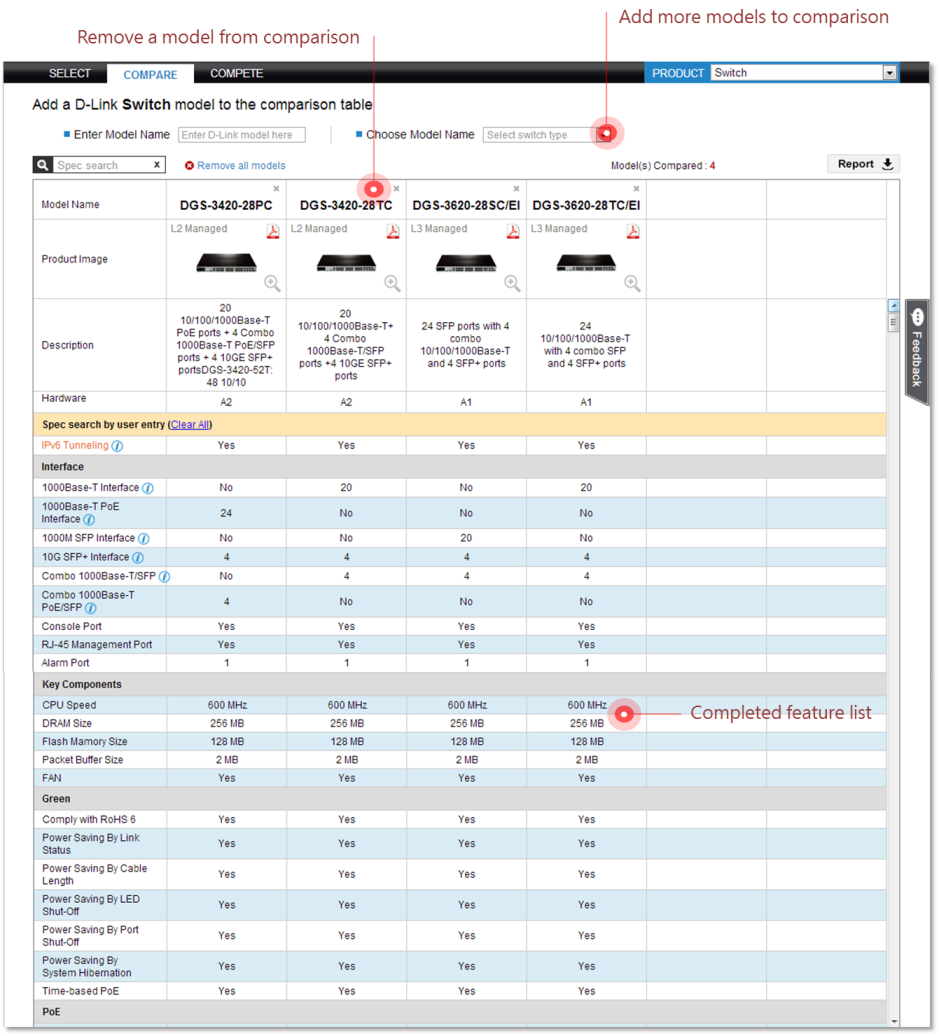
Task: Switch to the SELECT tab
Action: click(x=70, y=73)
